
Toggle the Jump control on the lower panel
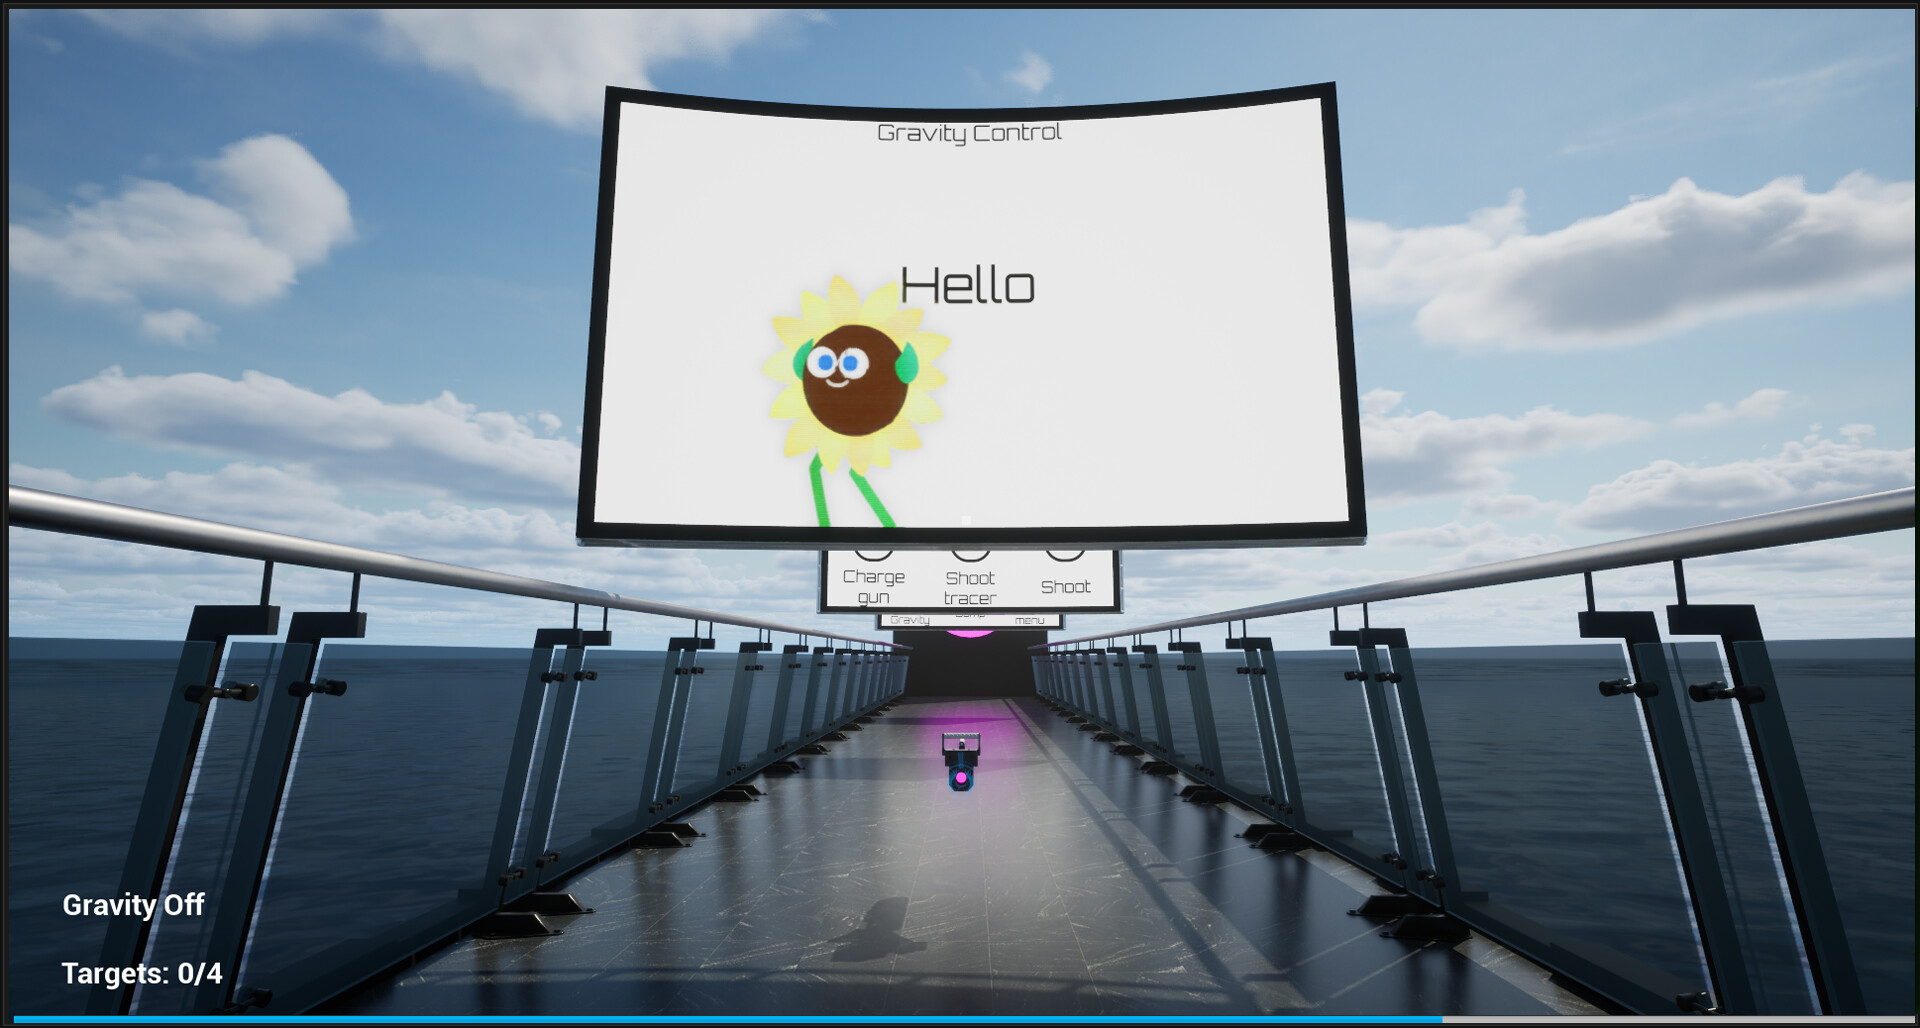point(972,616)
